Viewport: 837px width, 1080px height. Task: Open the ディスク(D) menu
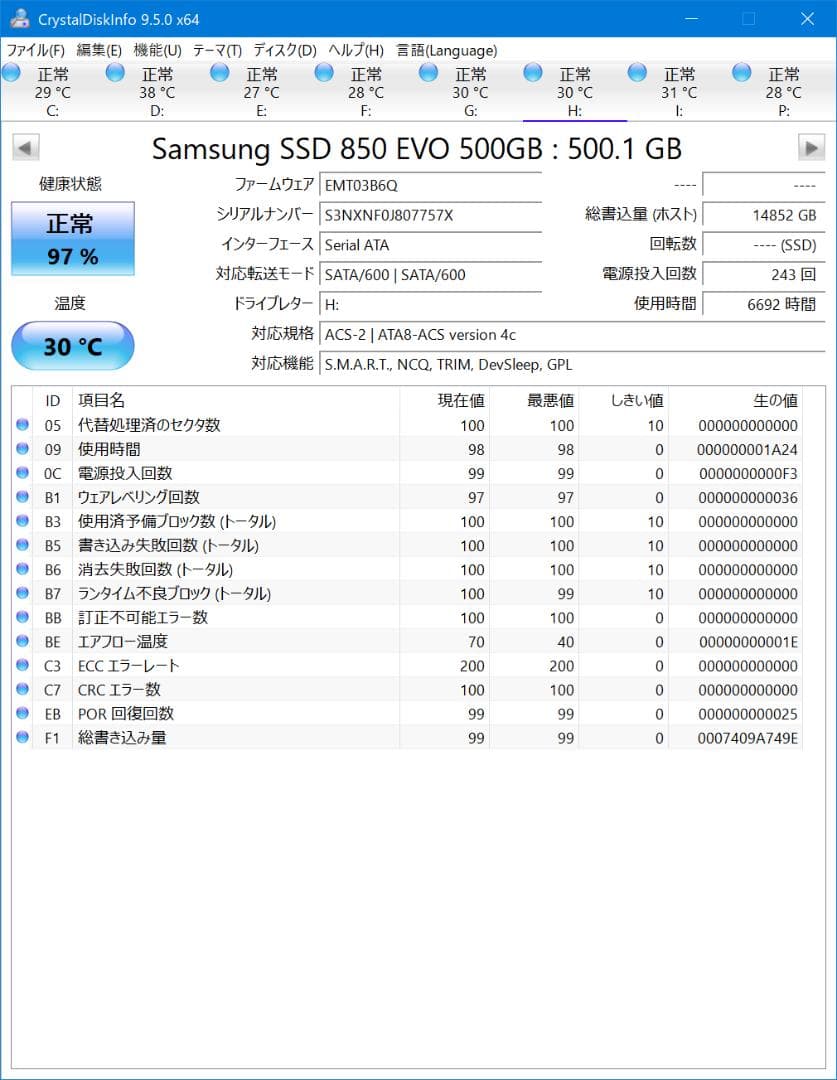[285, 50]
